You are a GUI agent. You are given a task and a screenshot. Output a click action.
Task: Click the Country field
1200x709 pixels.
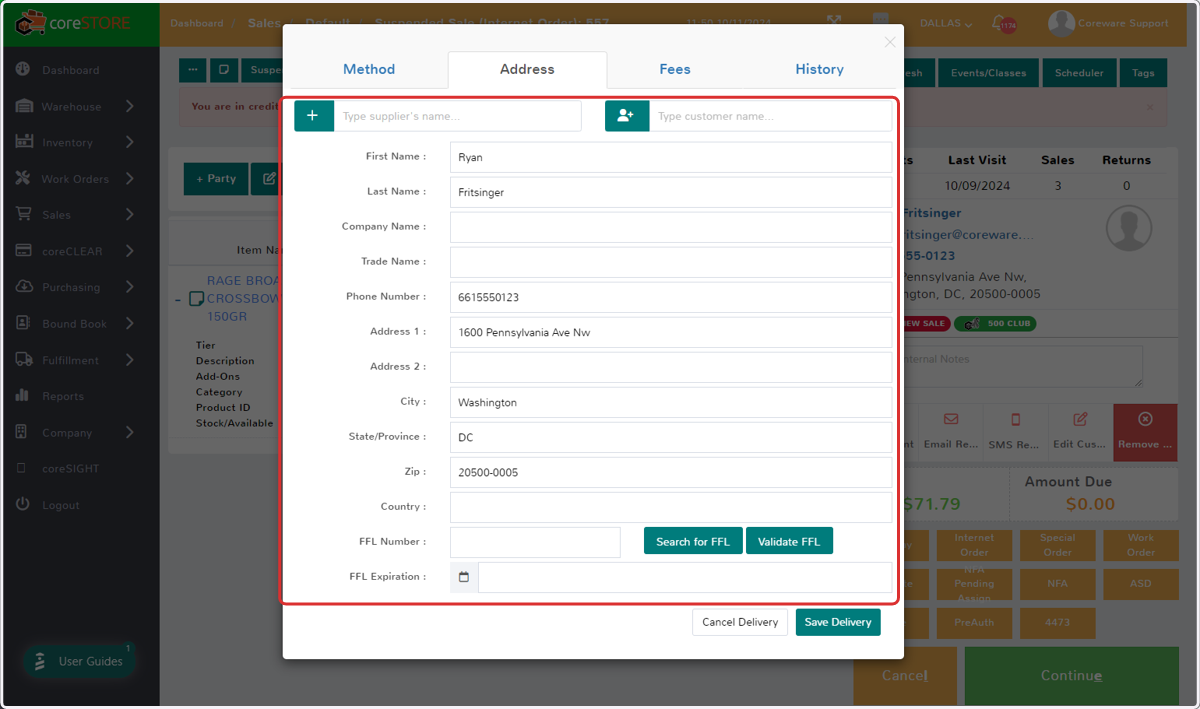click(671, 507)
